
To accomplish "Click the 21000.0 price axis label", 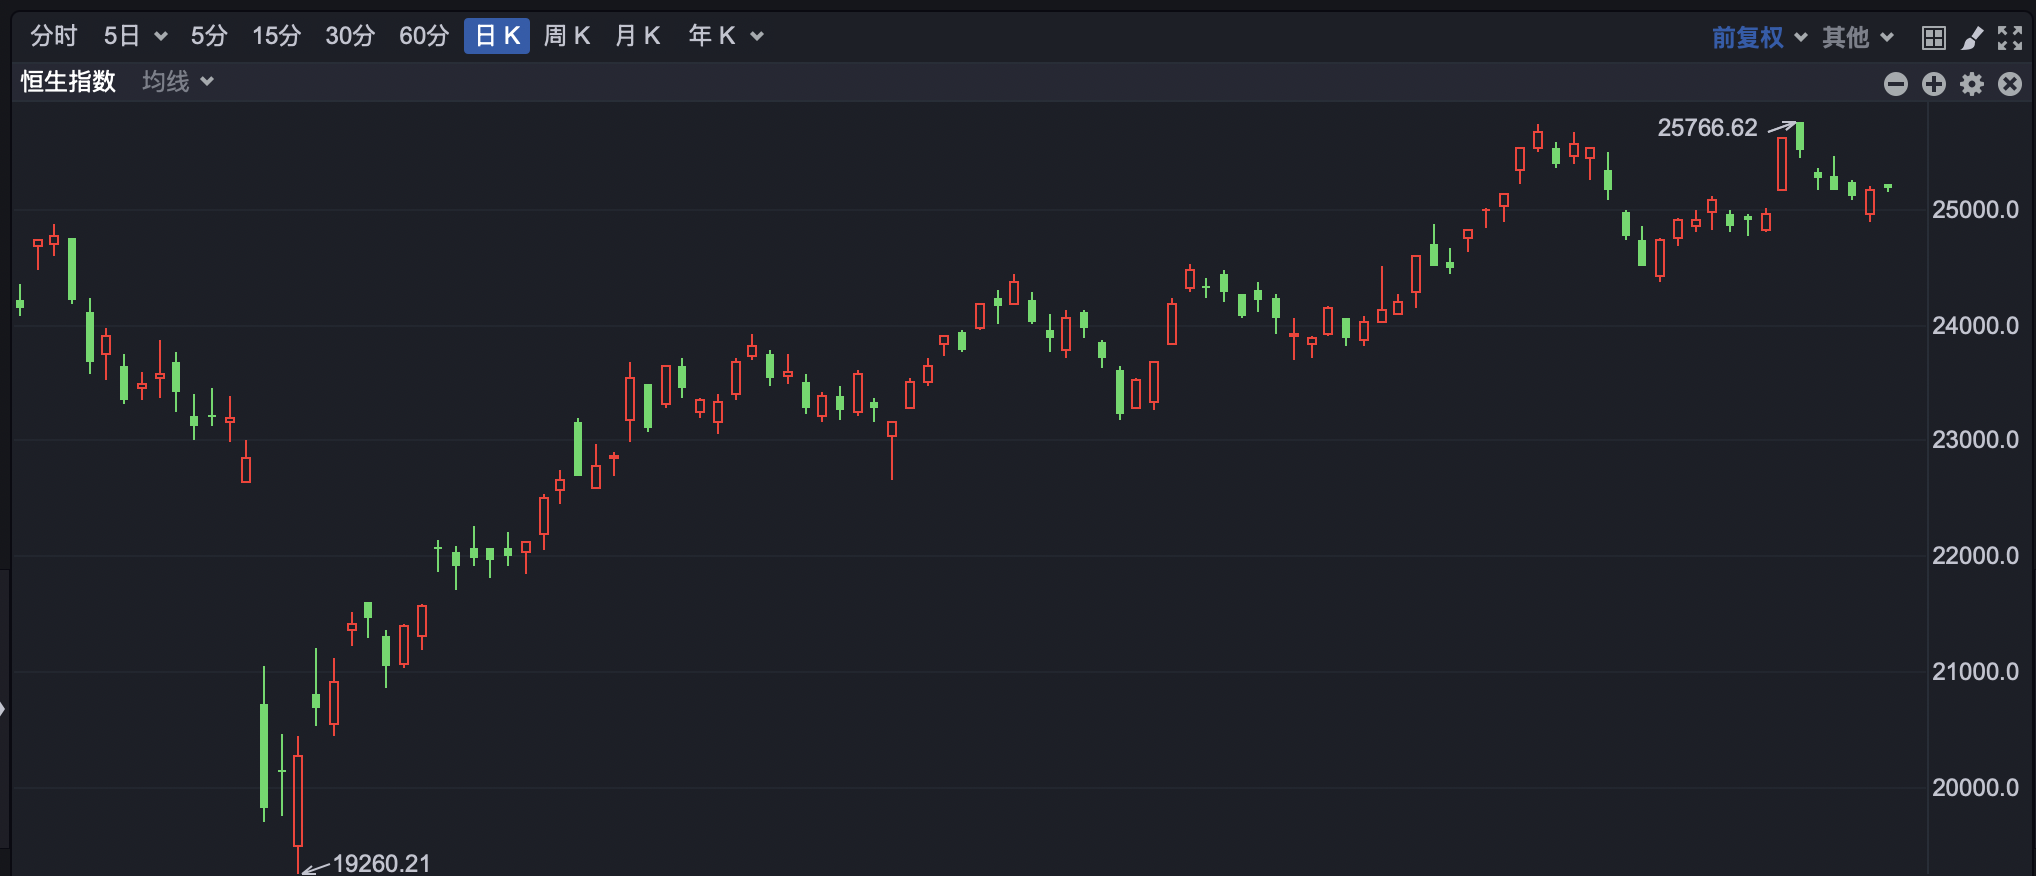I will (1975, 672).
